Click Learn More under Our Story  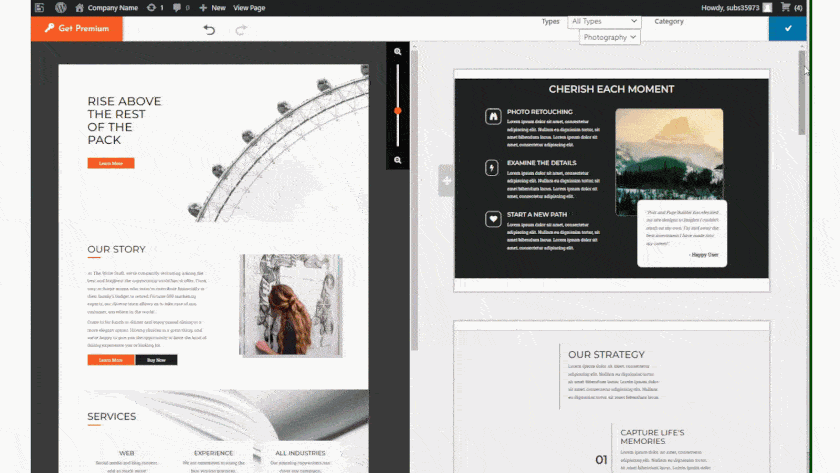click(x=111, y=360)
